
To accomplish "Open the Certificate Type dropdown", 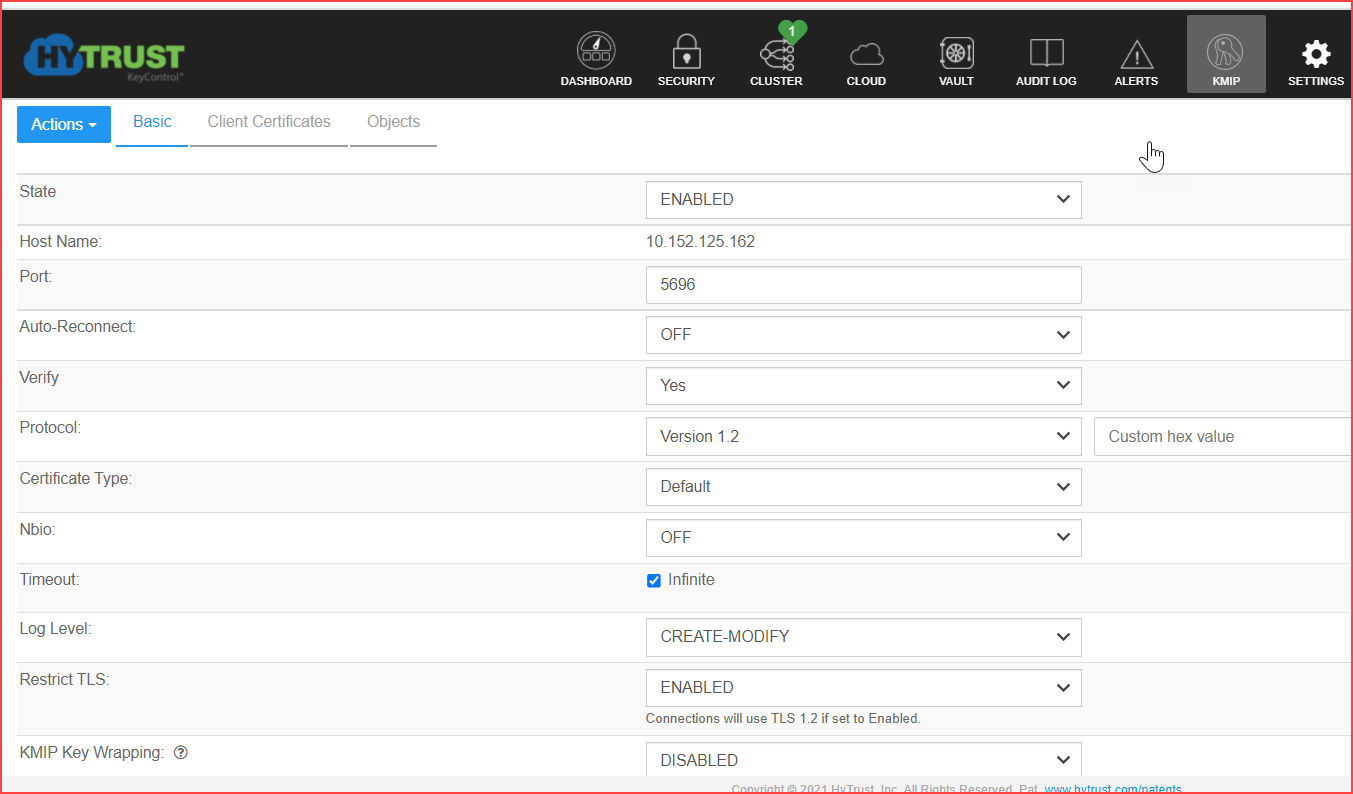I will (x=864, y=486).
